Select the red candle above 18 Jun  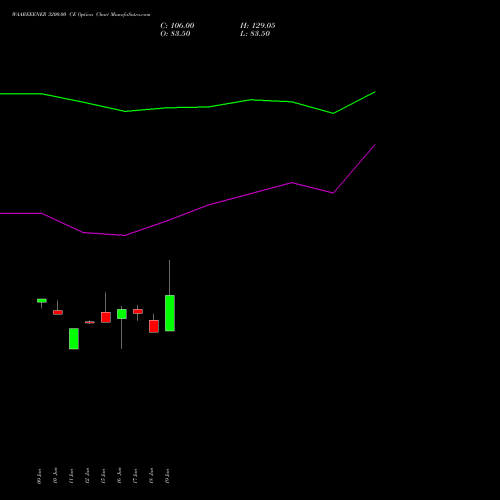point(154,326)
